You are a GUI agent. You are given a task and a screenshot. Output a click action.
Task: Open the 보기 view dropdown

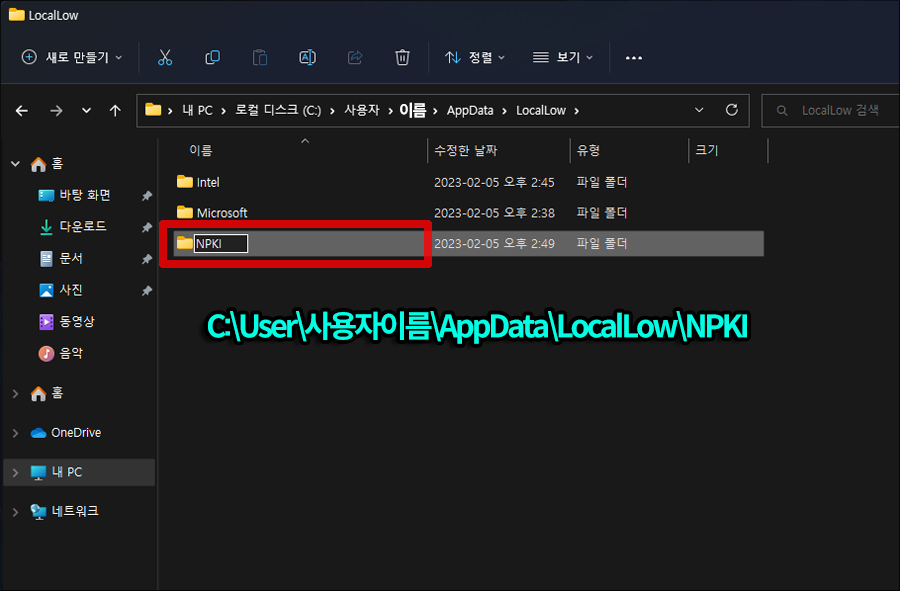point(563,57)
